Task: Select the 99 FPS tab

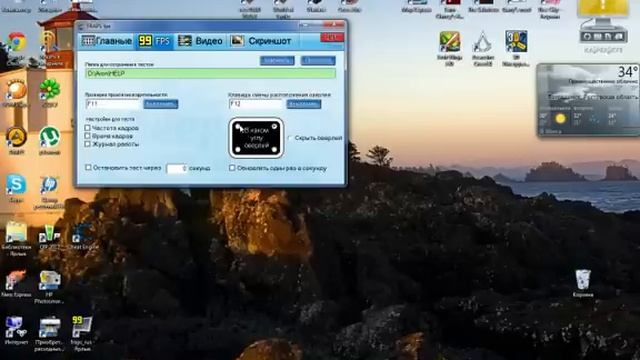Action: 154,41
